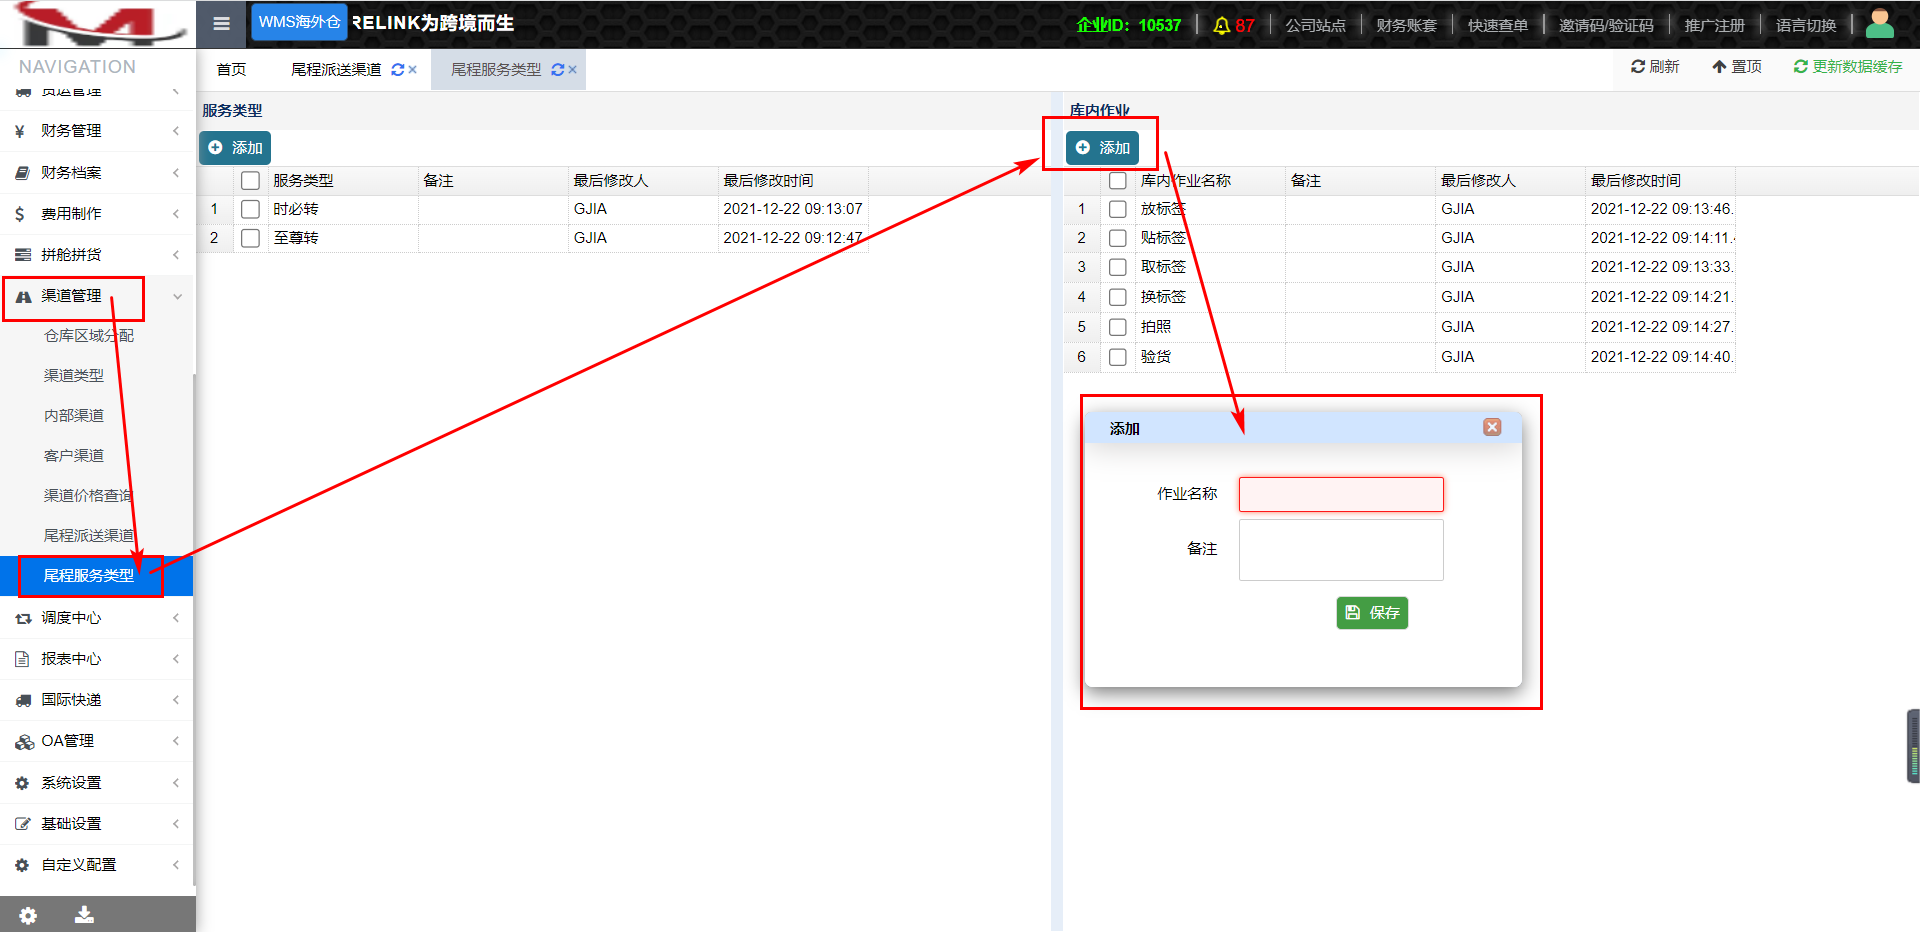Image resolution: width=1920 pixels, height=932 pixels.
Task: Click the 快速查单 header link
Action: tap(1497, 25)
